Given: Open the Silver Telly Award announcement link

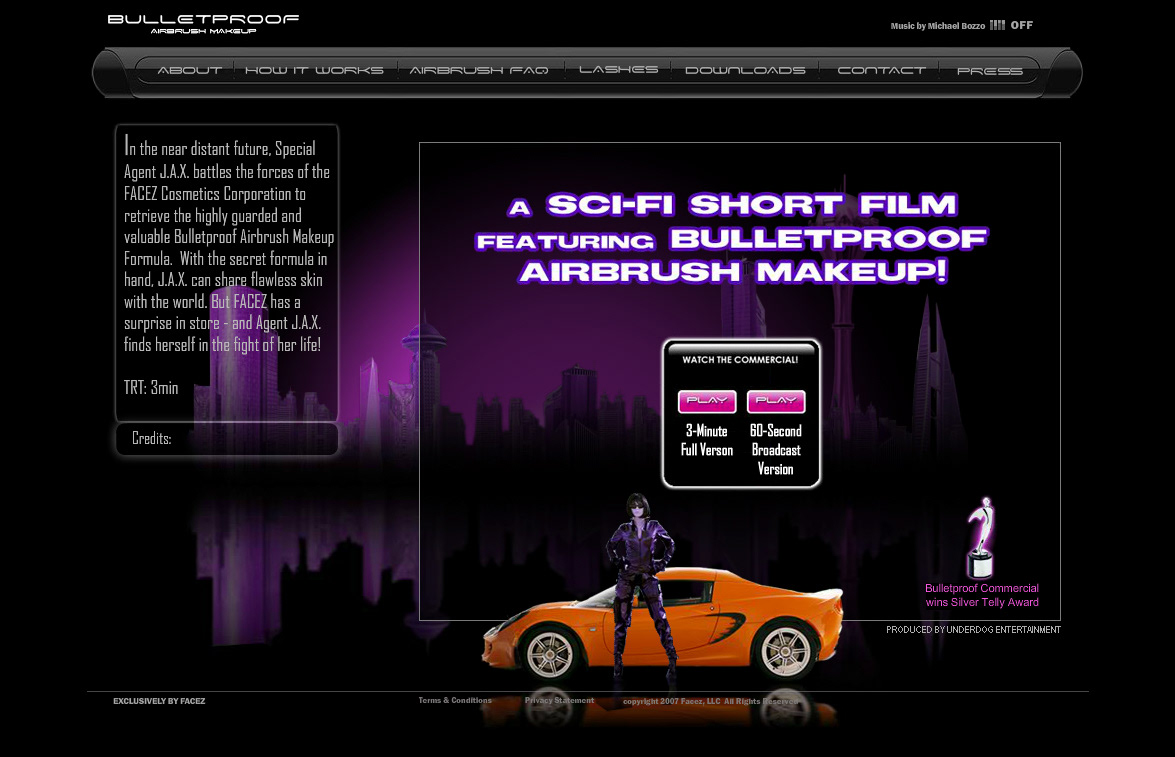Looking at the screenshot, I should coord(982,595).
